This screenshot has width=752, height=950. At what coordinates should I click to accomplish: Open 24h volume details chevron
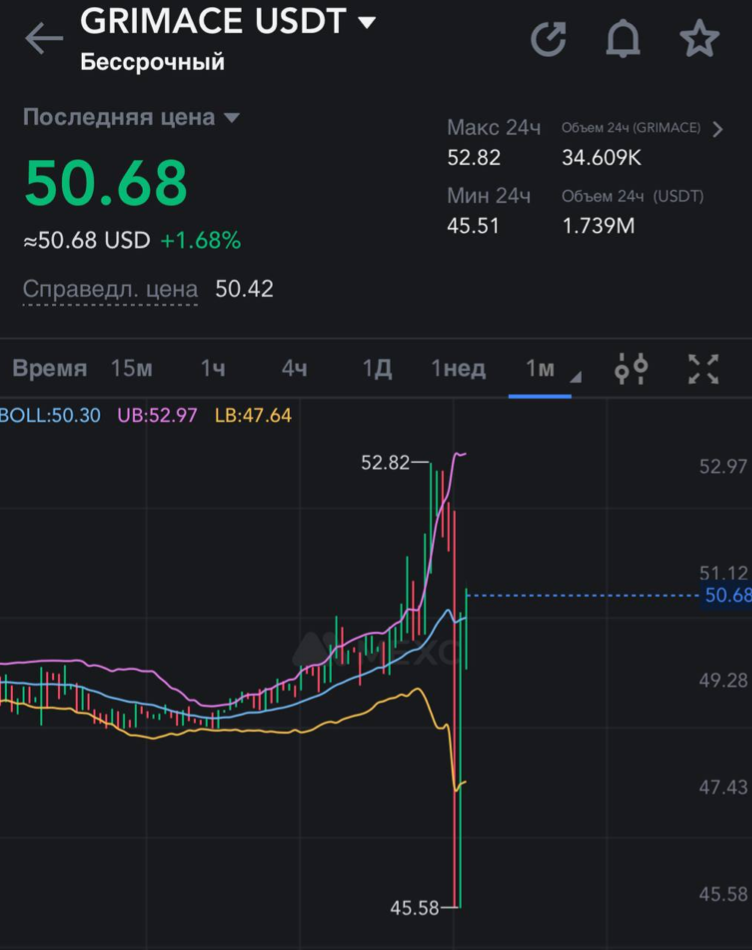[x=717, y=129]
